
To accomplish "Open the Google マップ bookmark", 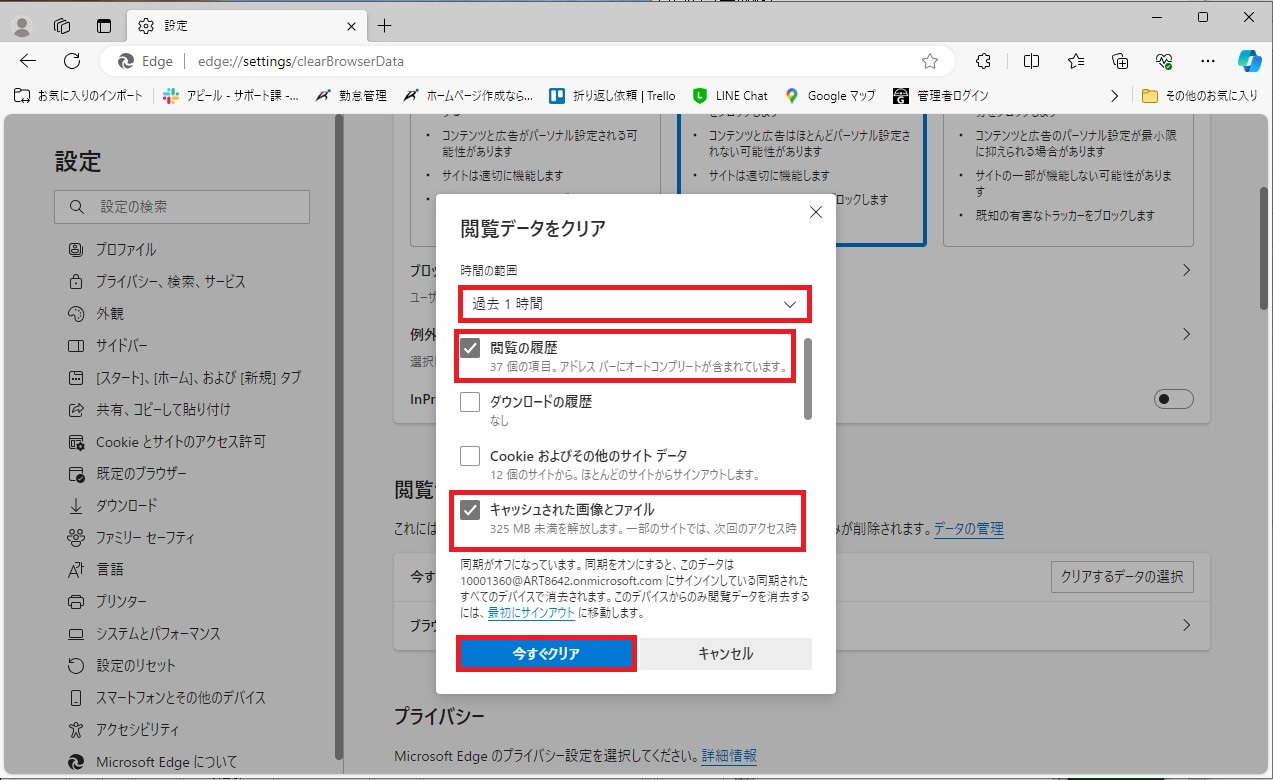I will 830,96.
